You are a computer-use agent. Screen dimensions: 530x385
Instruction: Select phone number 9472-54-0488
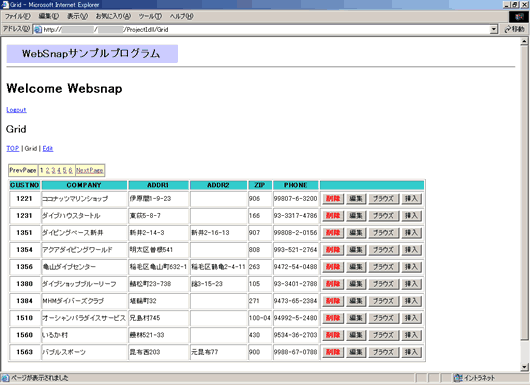tap(296, 267)
